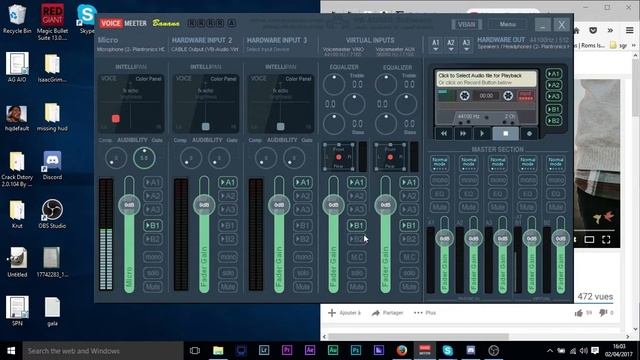Image resolution: width=640 pixels, height=360 pixels.
Task: Click to select audio file for playback
Action: [x=486, y=79]
